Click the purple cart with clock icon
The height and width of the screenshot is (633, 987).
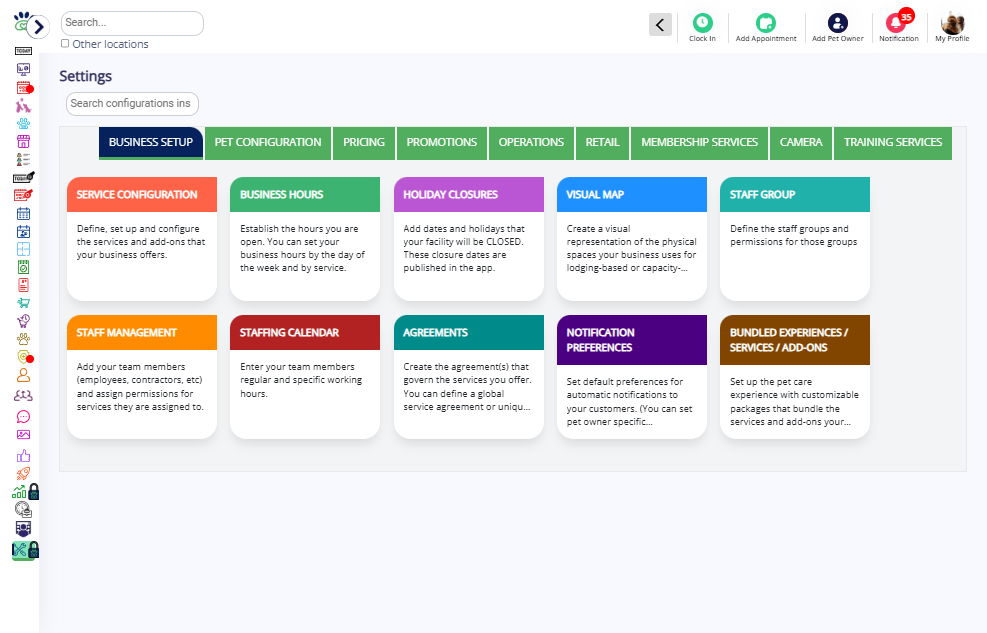pos(23,322)
